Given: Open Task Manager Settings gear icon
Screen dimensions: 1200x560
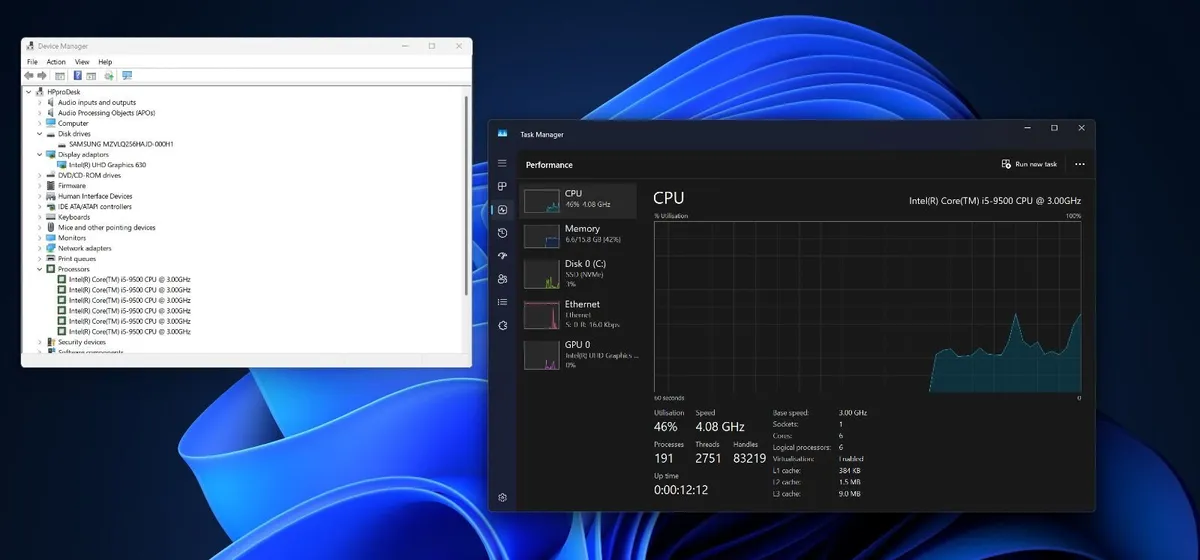Looking at the screenshot, I should tap(502, 497).
